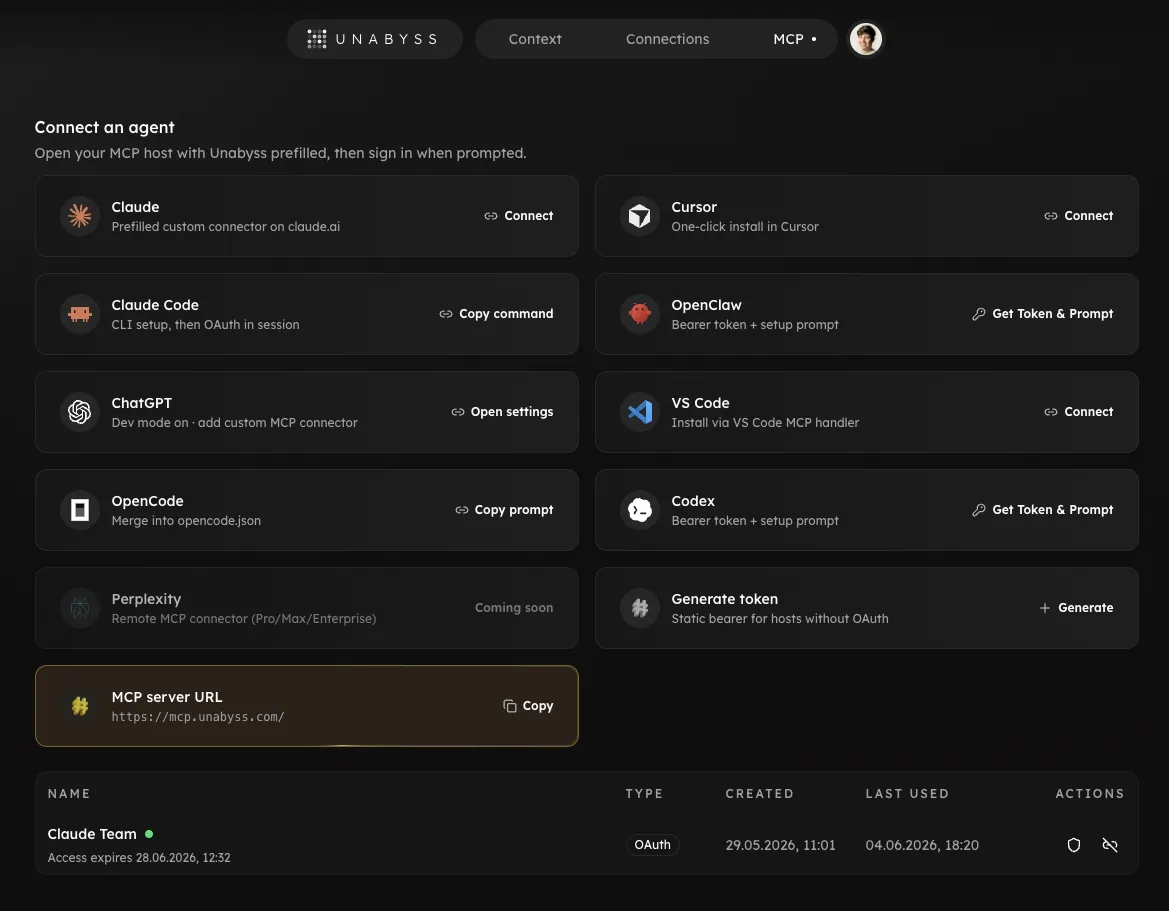Click the TYPE column header

pos(644,793)
